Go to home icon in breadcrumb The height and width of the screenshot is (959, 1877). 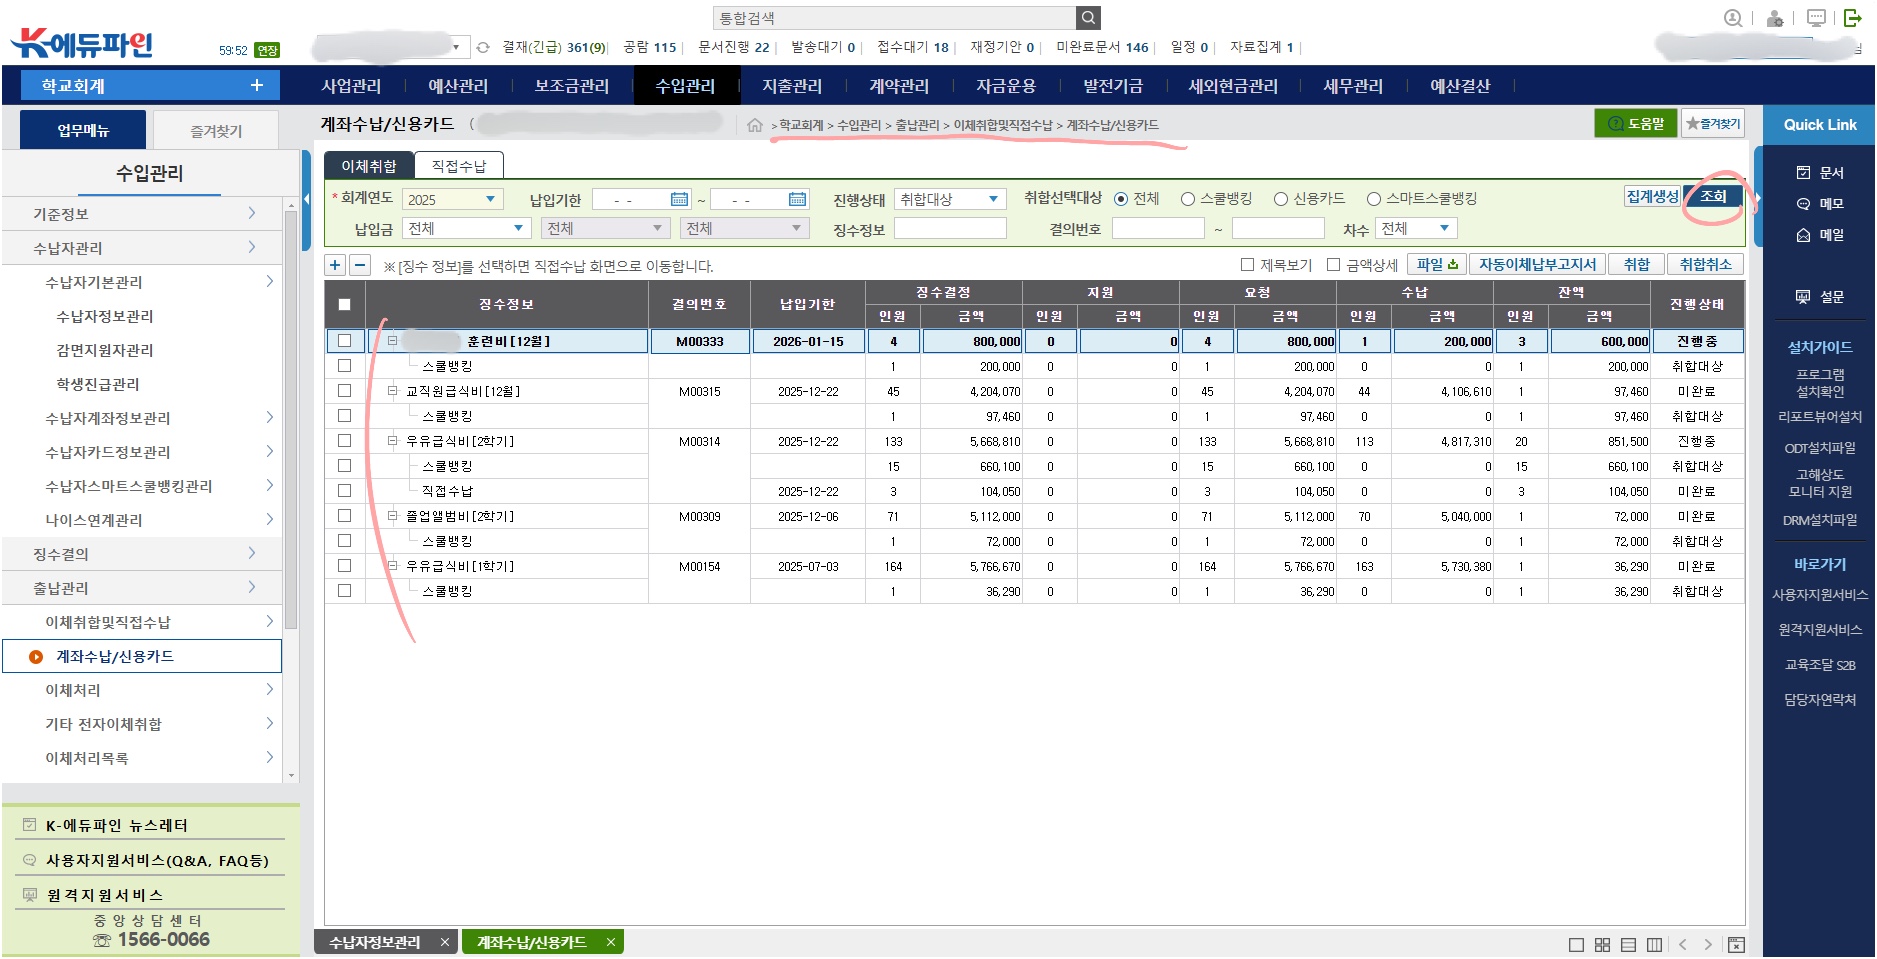click(755, 125)
